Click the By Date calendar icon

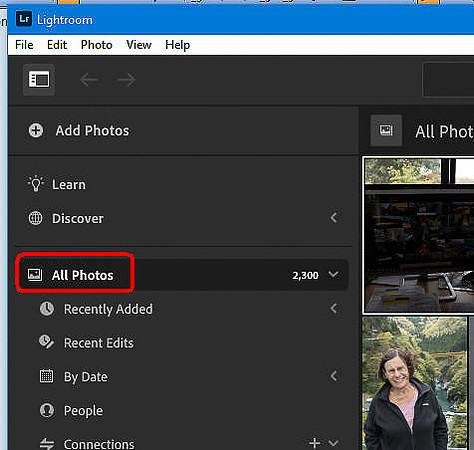46,376
